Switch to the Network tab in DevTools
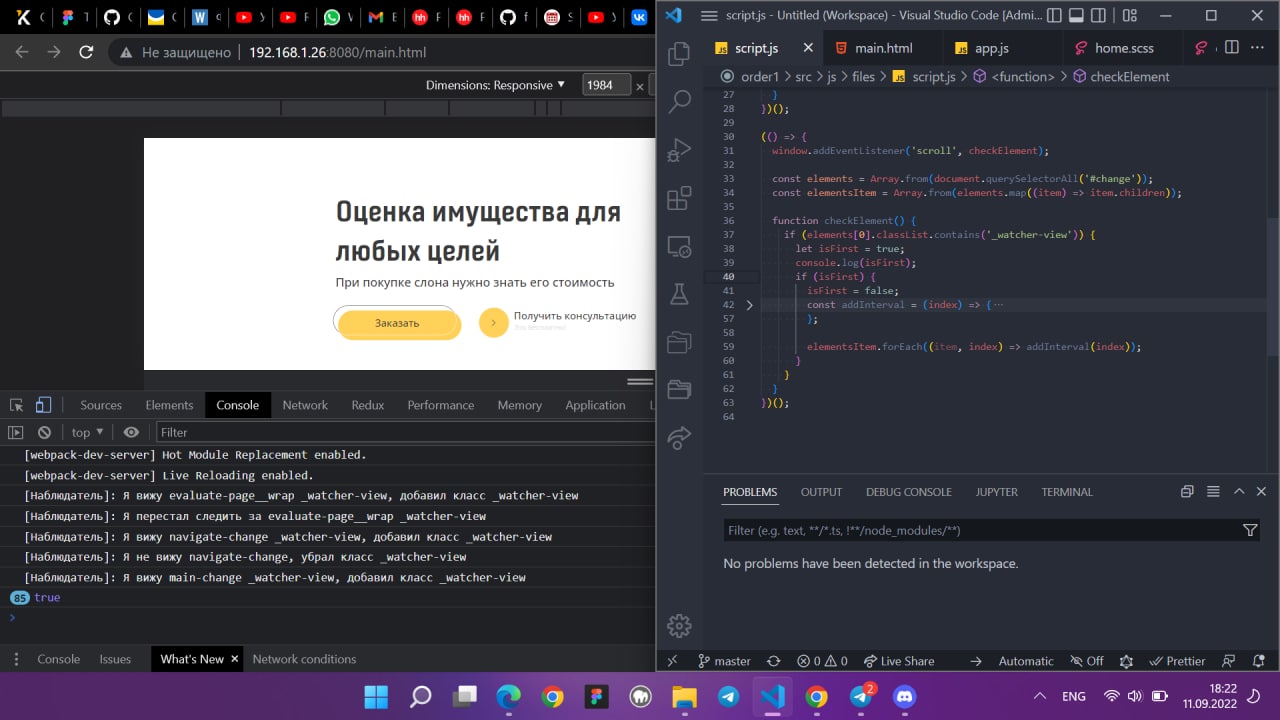Viewport: 1280px width, 720px height. (305, 405)
